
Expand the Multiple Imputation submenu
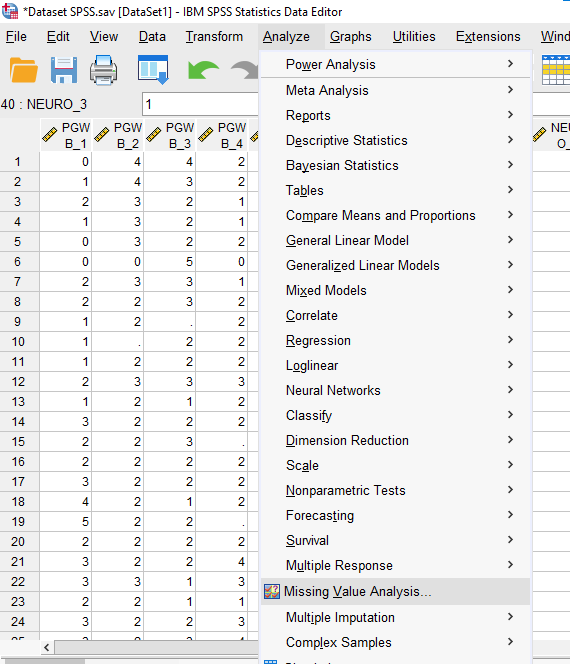click(x=396, y=617)
